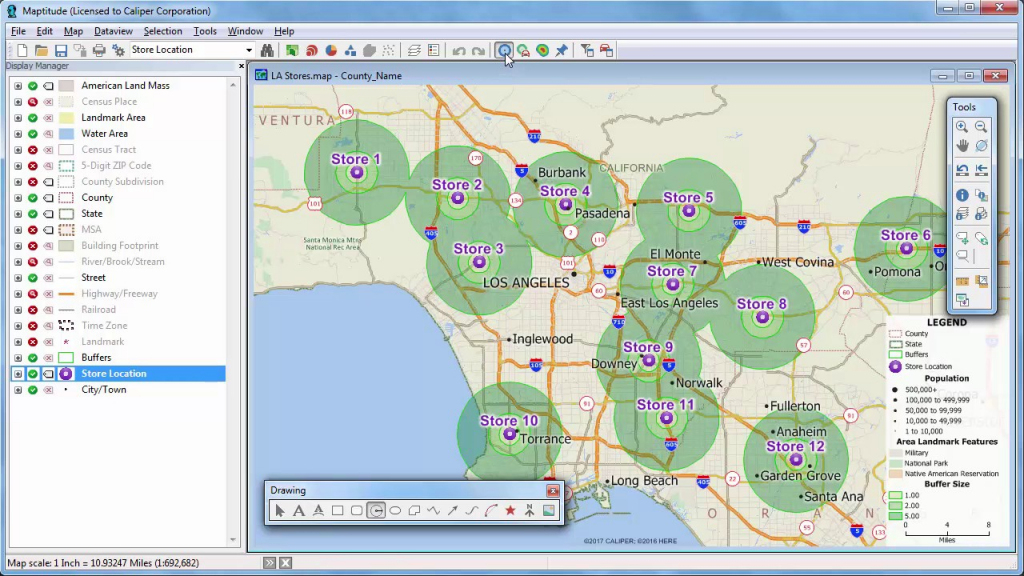Click the Find binoculars icon in the toolbar
Image resolution: width=1024 pixels, height=576 pixels.
pyautogui.click(x=267, y=50)
